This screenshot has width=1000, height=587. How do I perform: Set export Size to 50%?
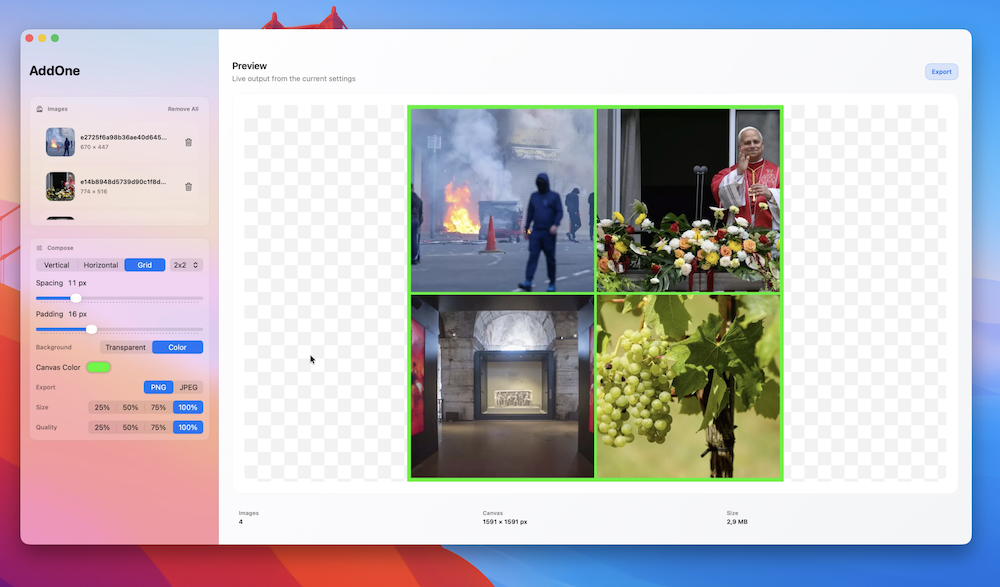130,407
